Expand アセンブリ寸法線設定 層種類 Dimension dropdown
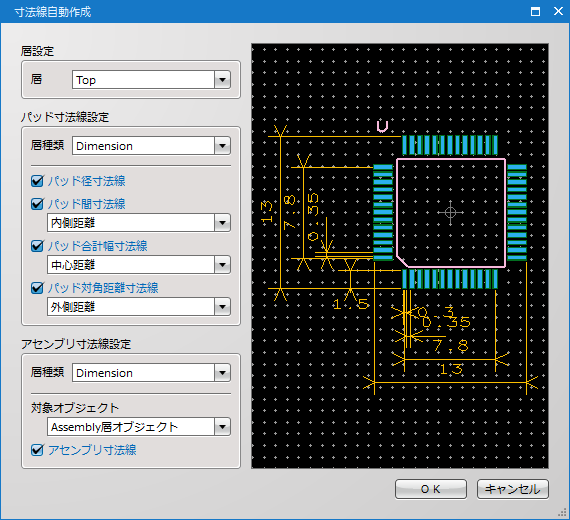Screen dimensions: 570x520 pos(151,373)
